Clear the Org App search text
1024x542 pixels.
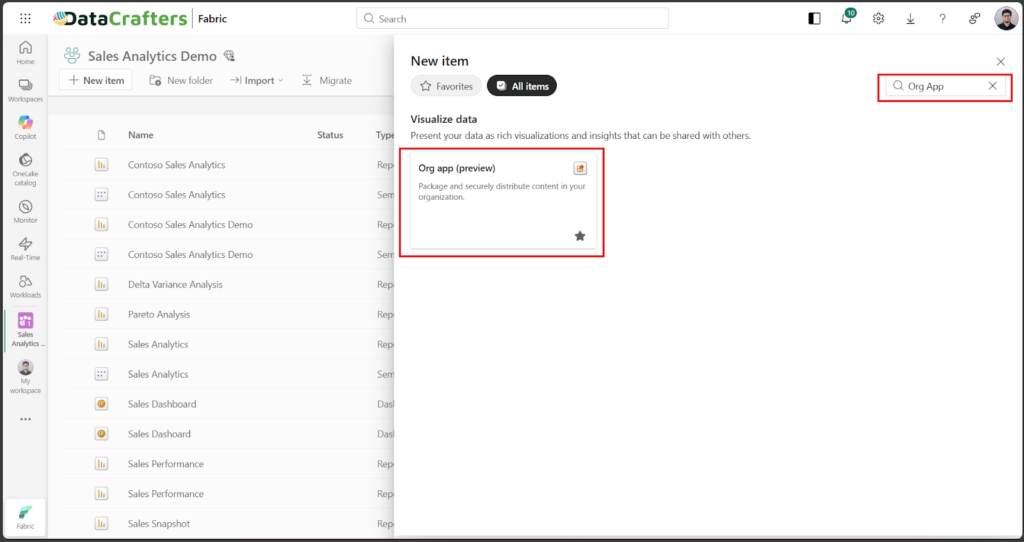[x=992, y=86]
